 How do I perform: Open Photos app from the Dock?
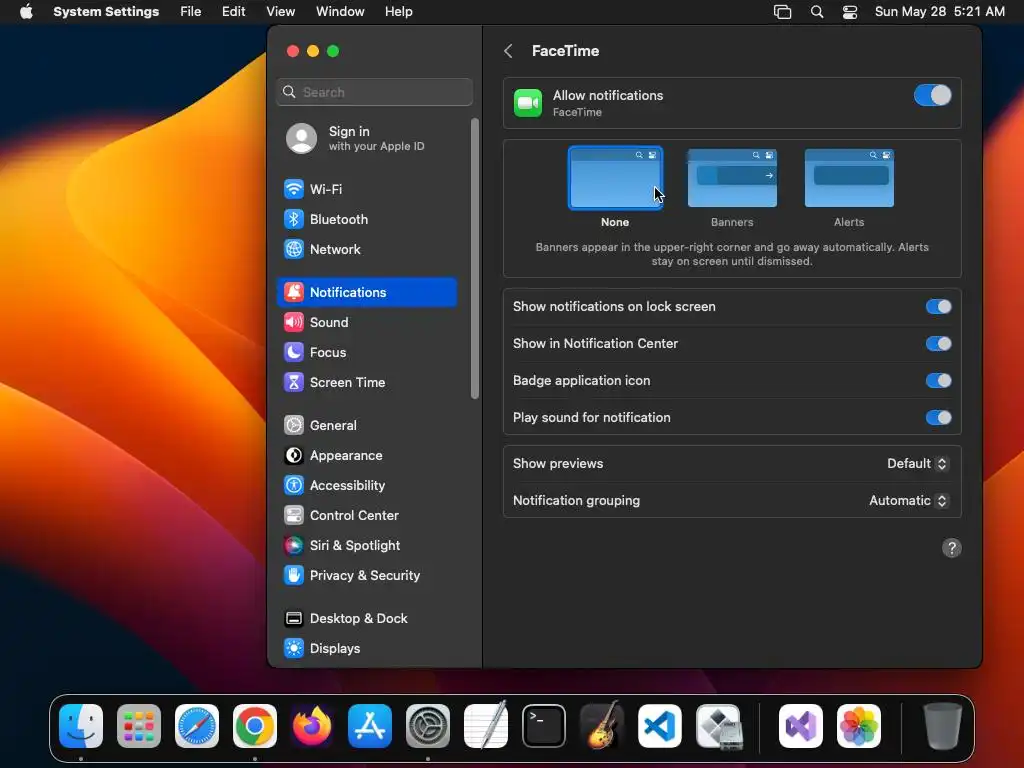(x=859, y=726)
